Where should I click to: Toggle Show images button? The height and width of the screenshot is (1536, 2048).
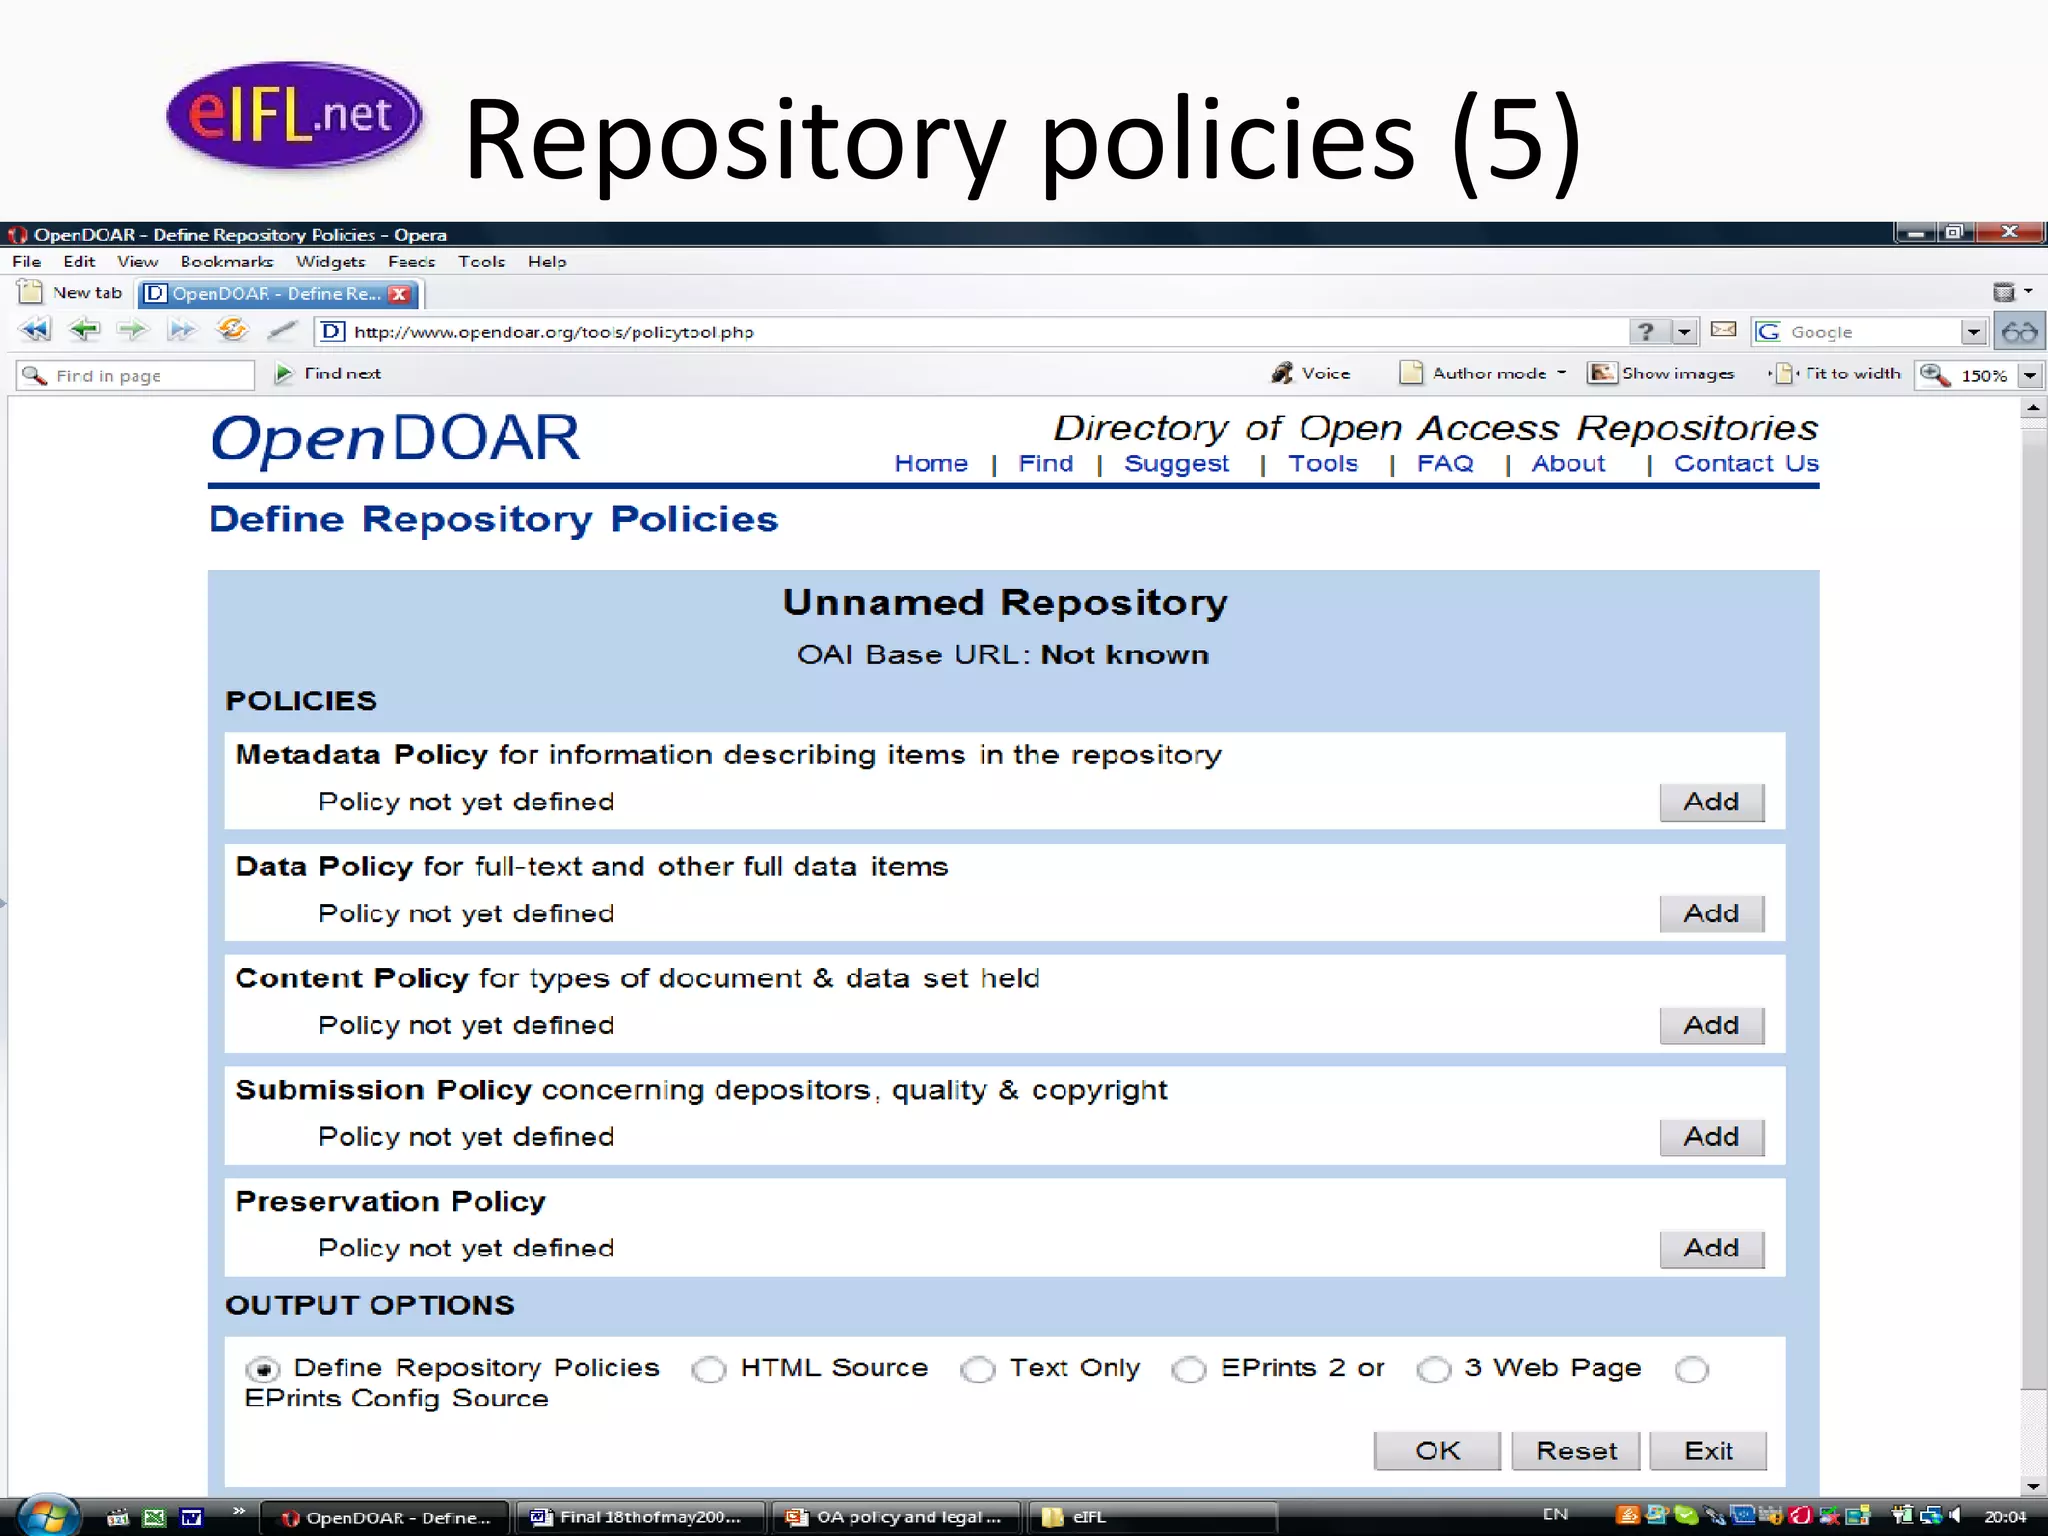[x=1661, y=373]
